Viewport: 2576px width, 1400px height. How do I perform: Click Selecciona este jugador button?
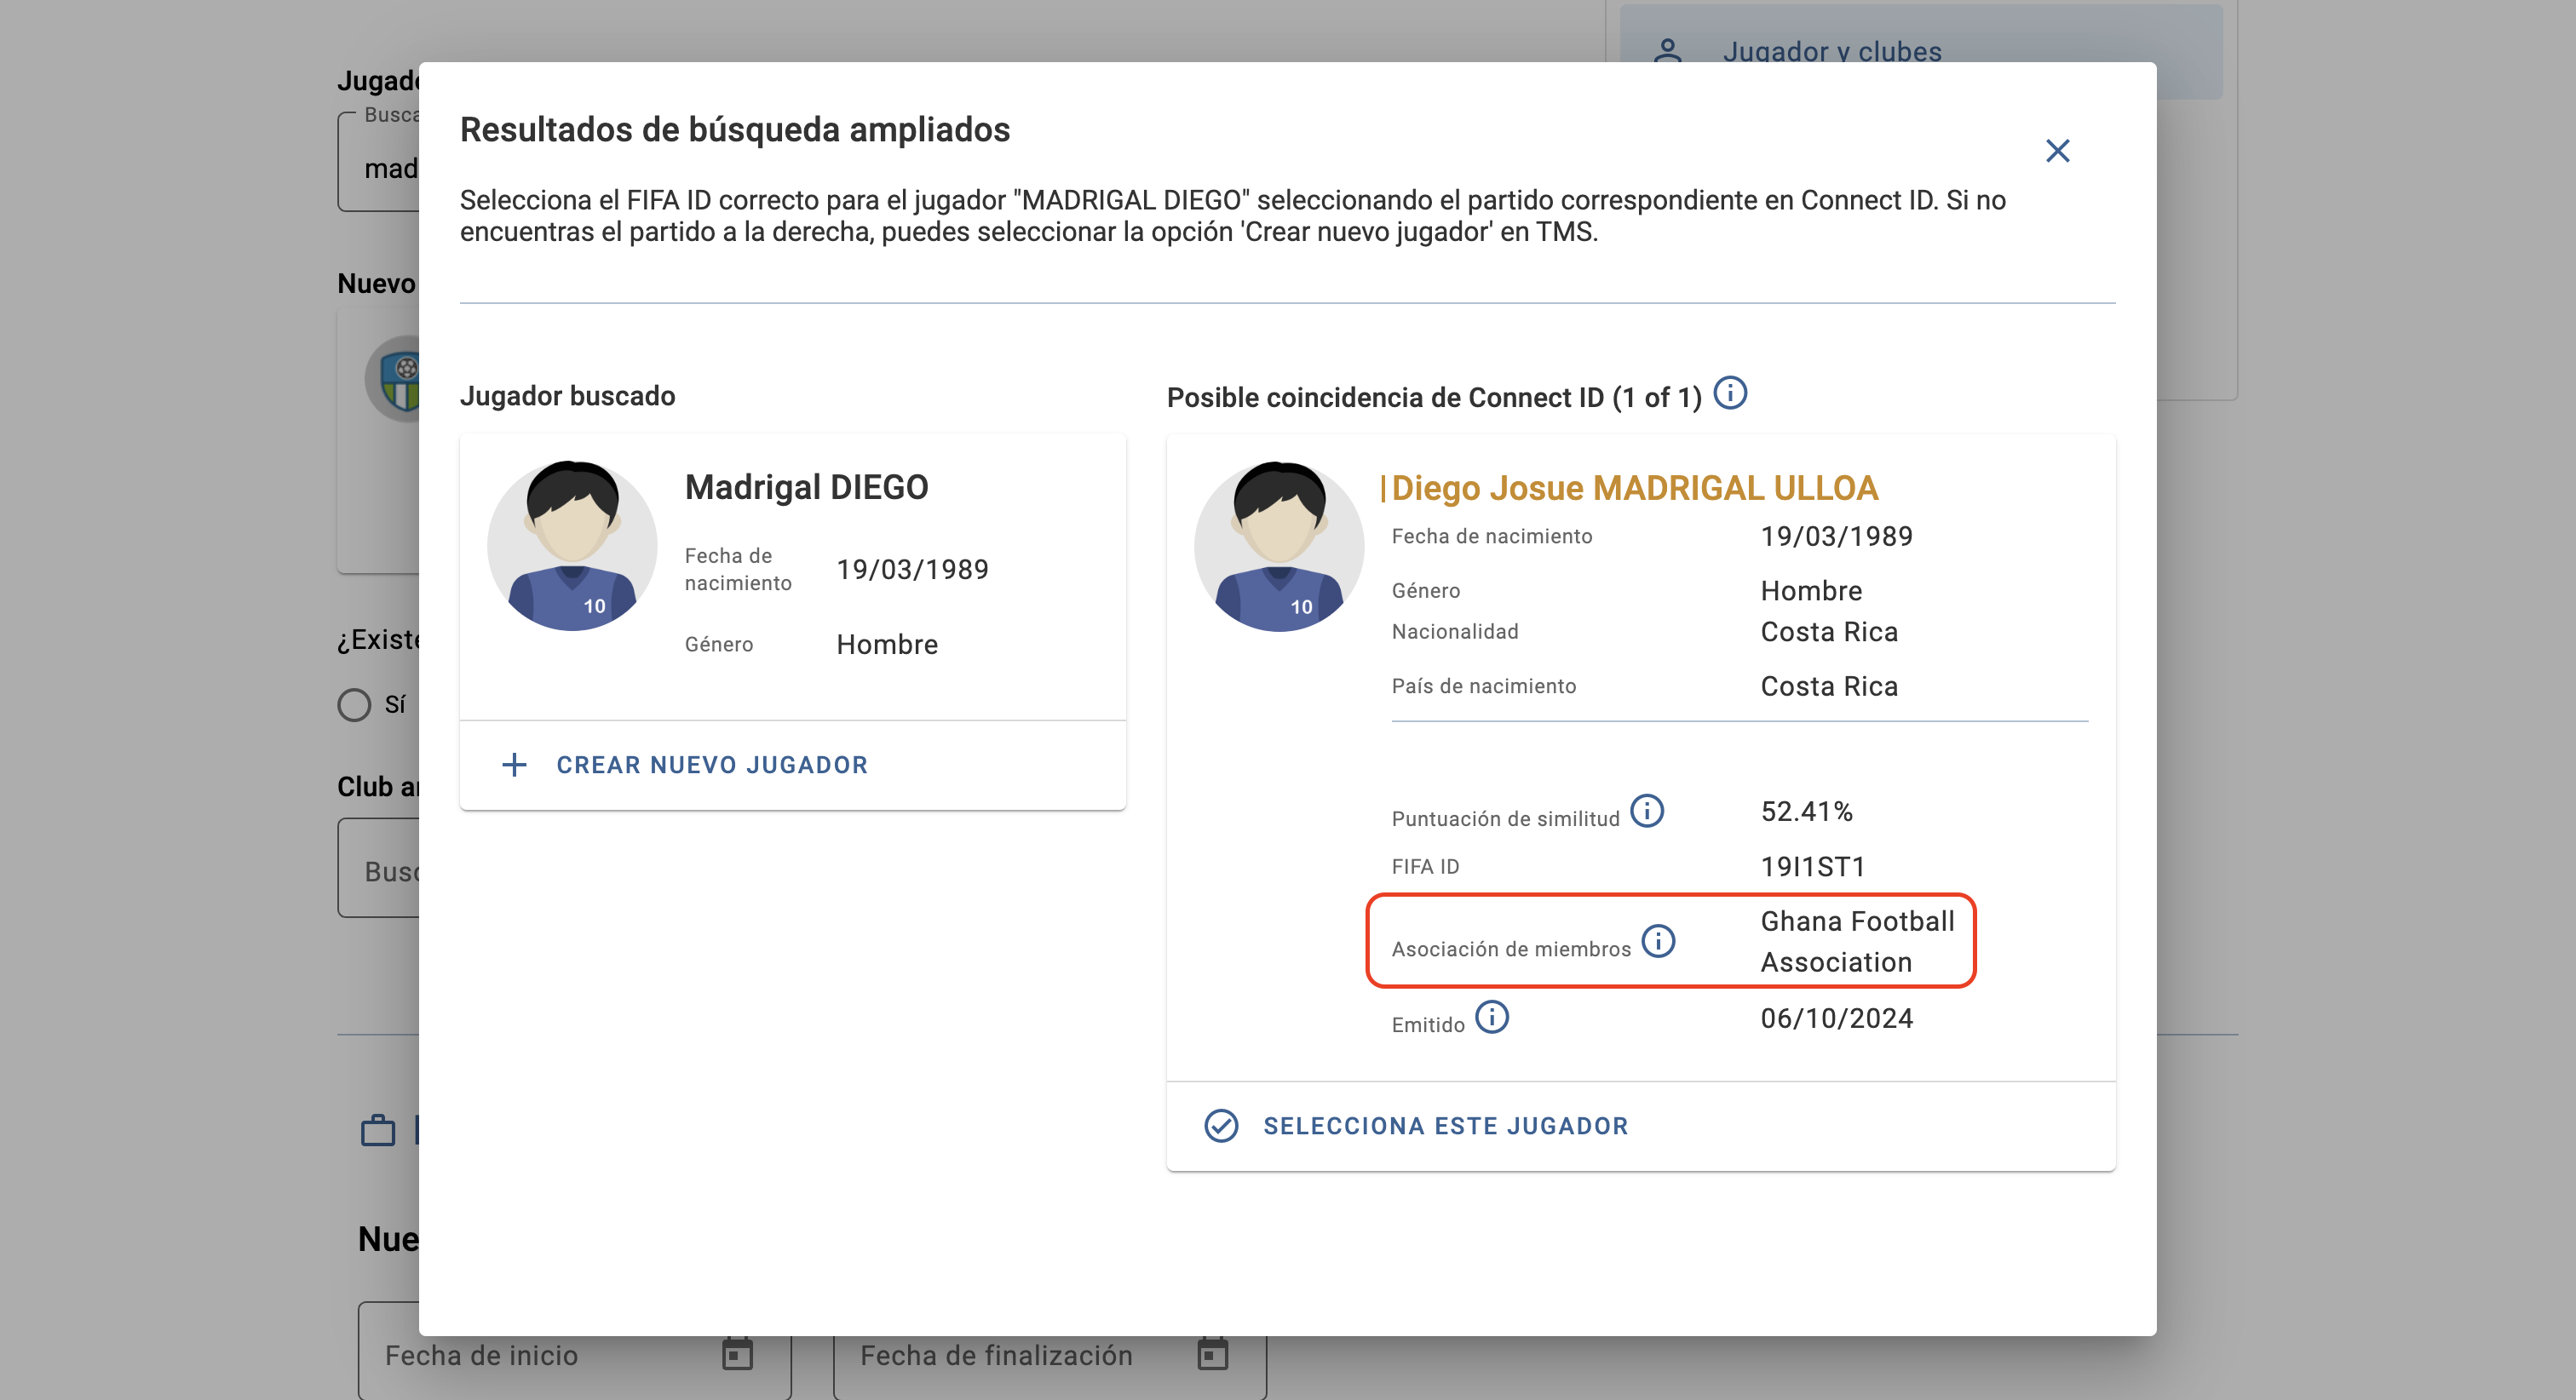pyautogui.click(x=1641, y=1126)
